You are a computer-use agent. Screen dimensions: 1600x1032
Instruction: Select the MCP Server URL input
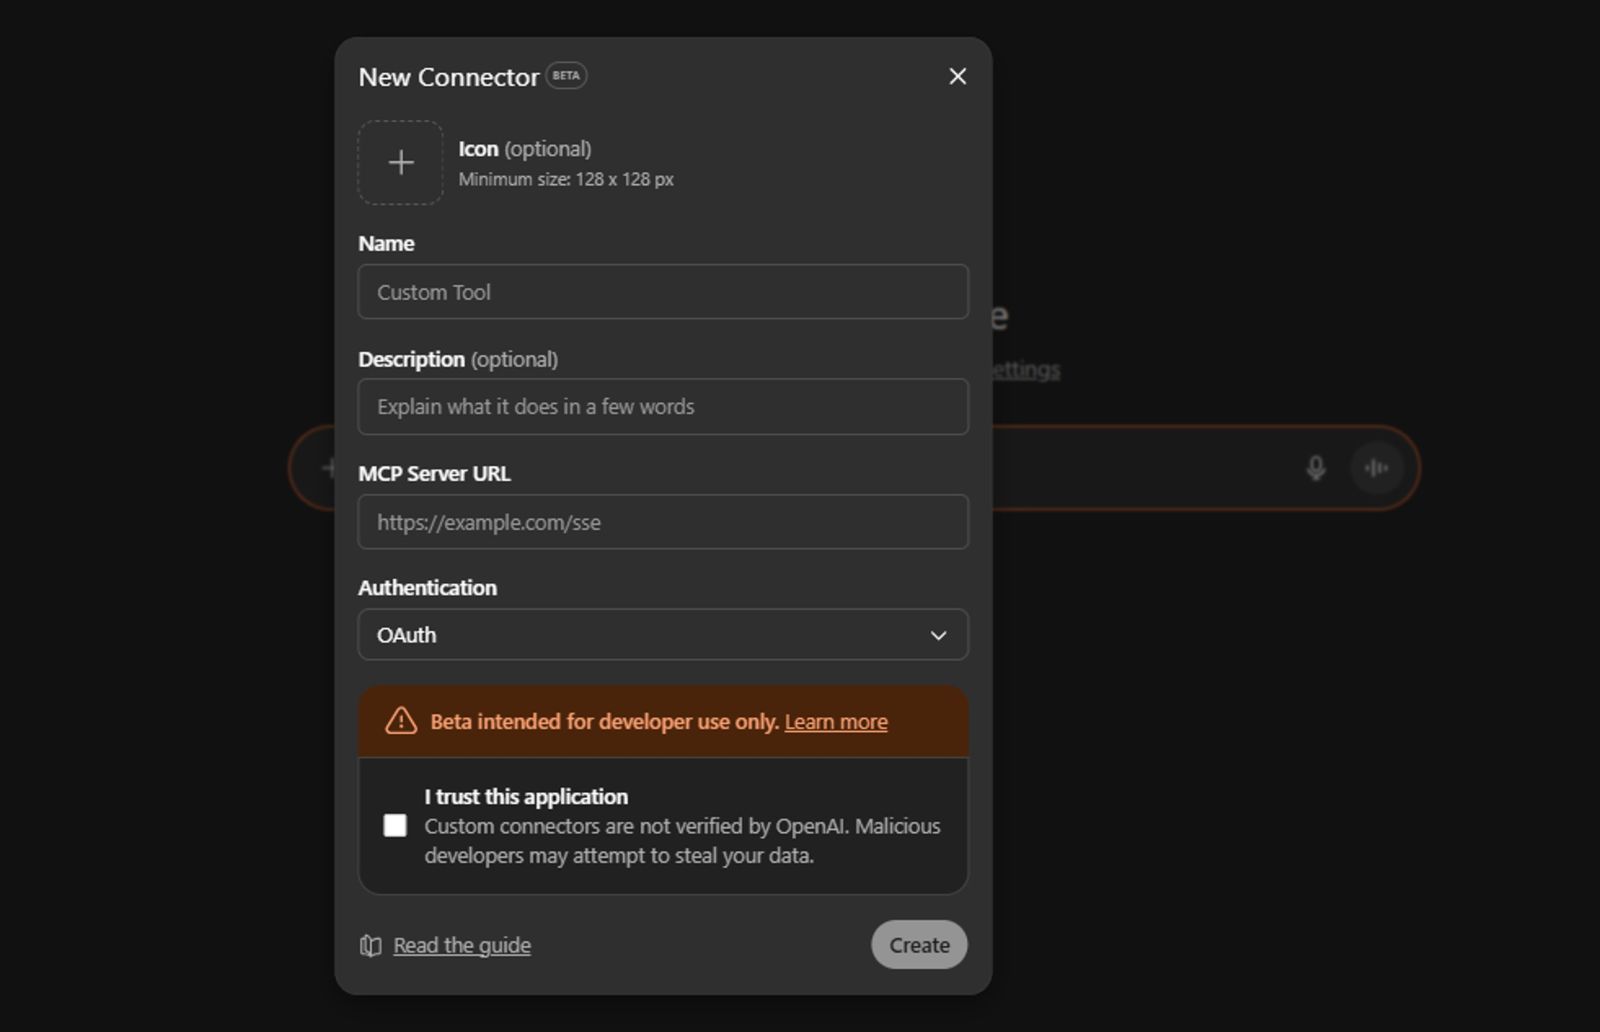click(663, 522)
